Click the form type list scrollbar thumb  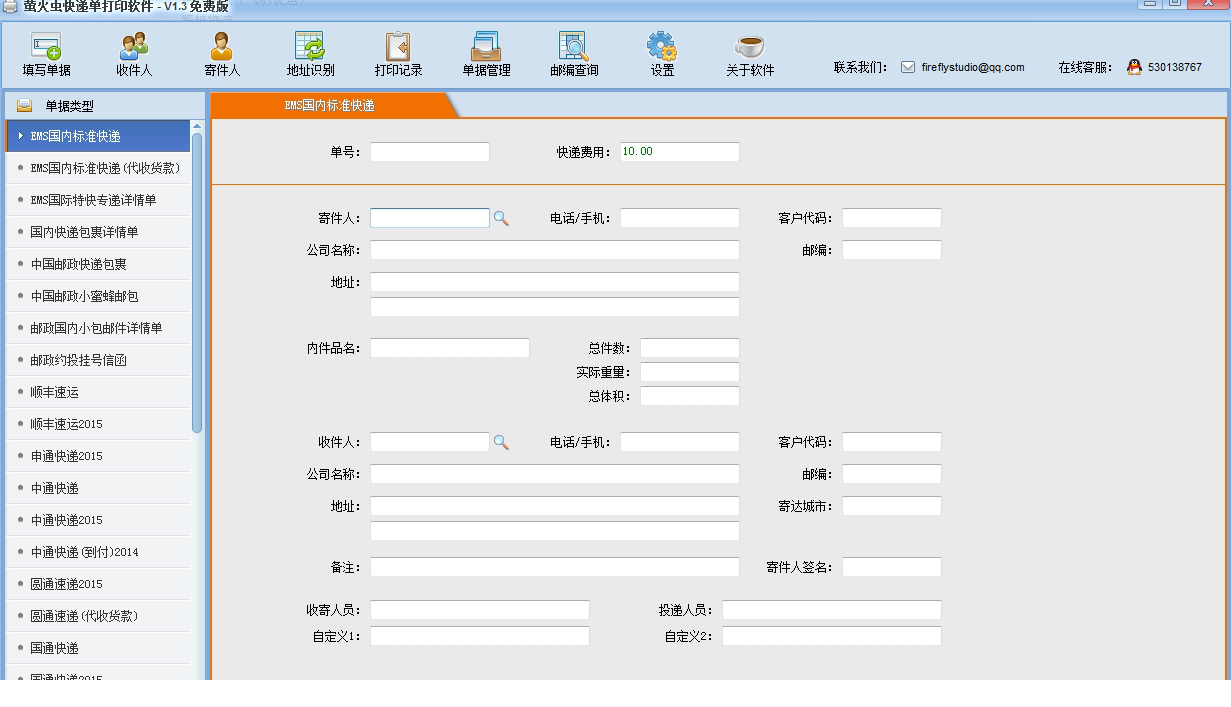[x=197, y=282]
